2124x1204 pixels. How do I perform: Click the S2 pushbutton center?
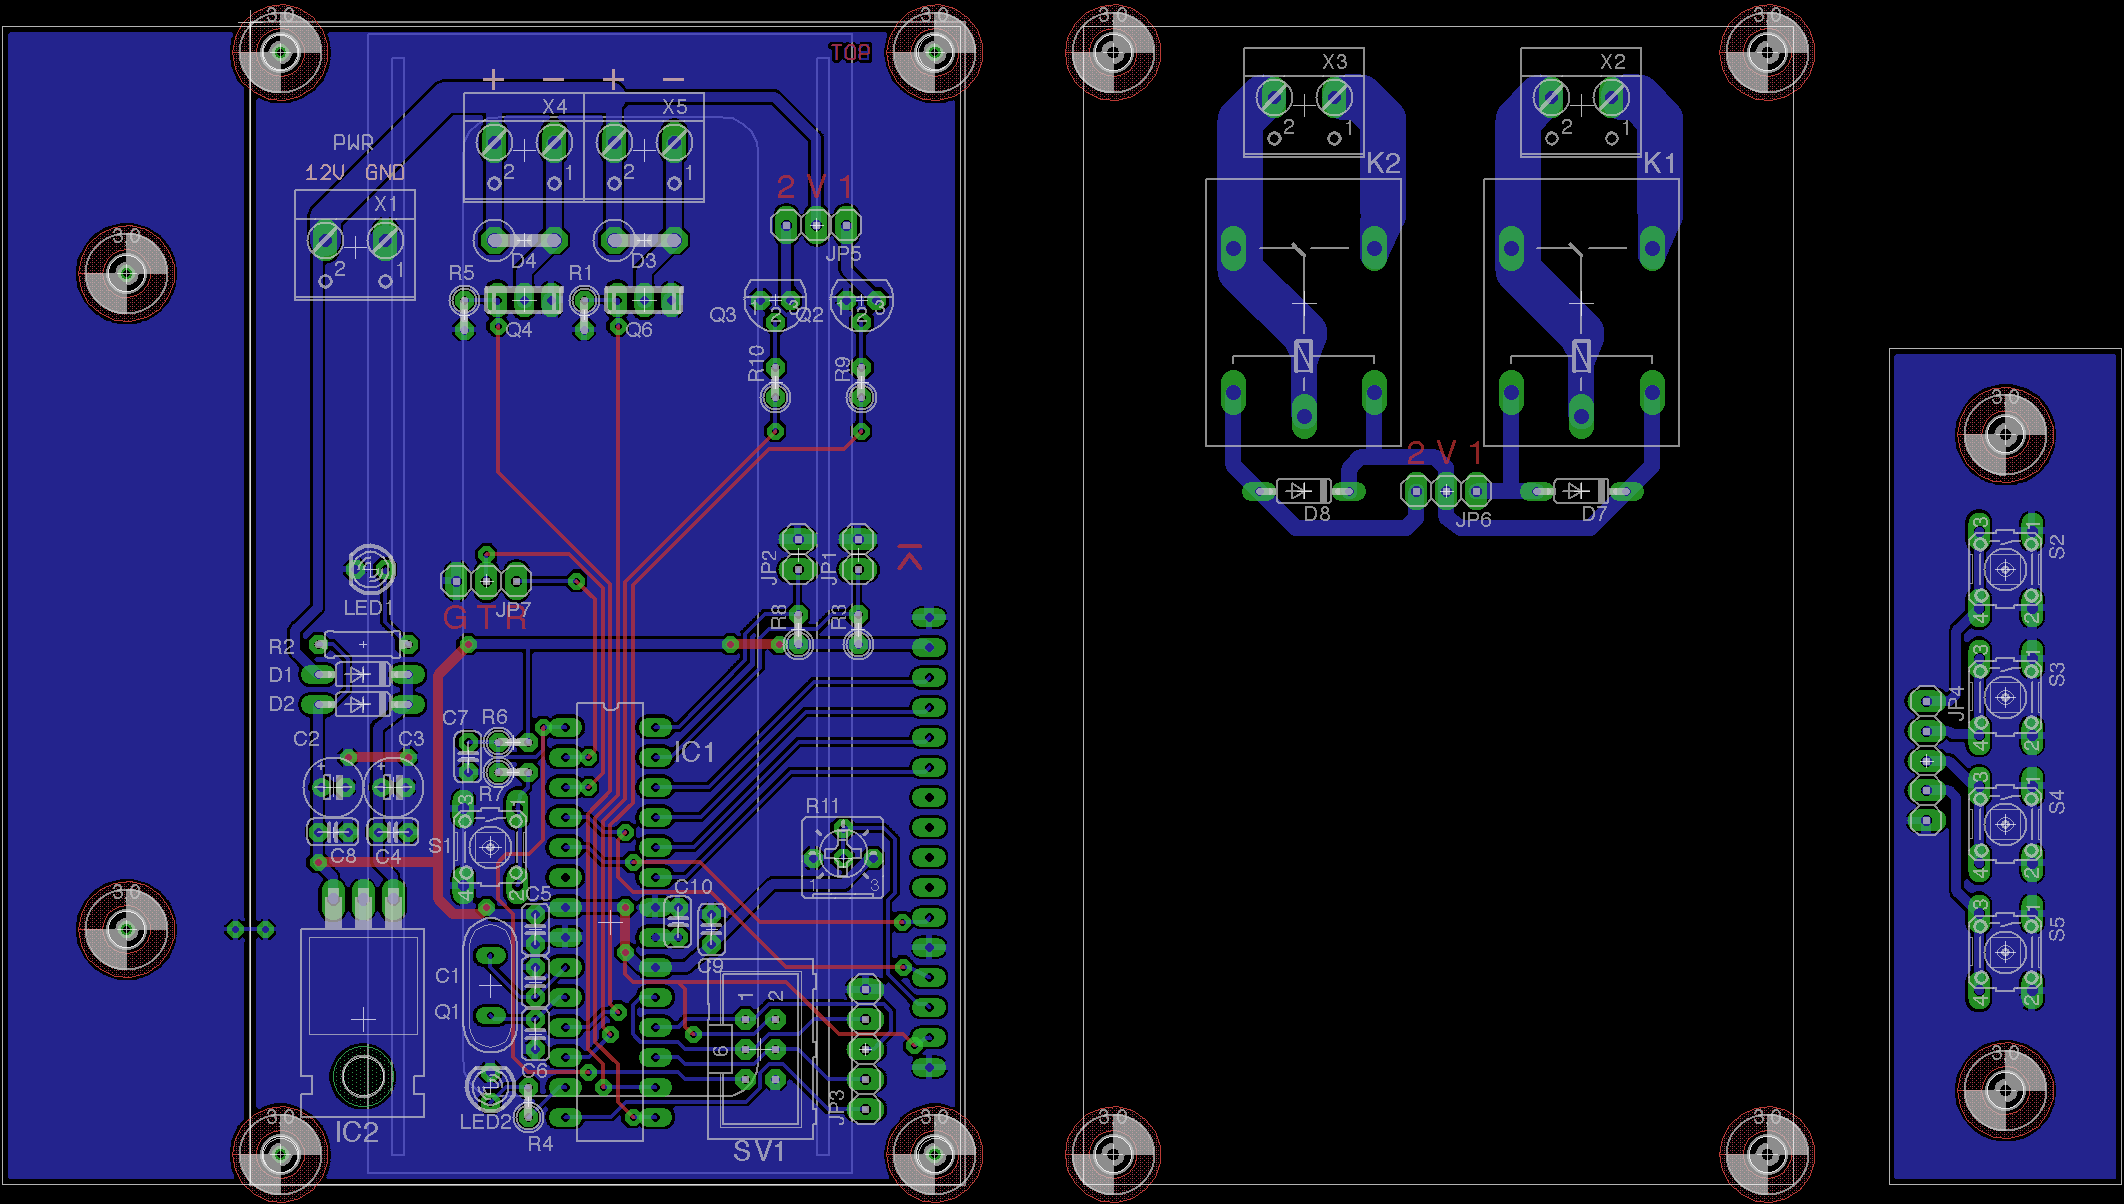[x=2005, y=569]
